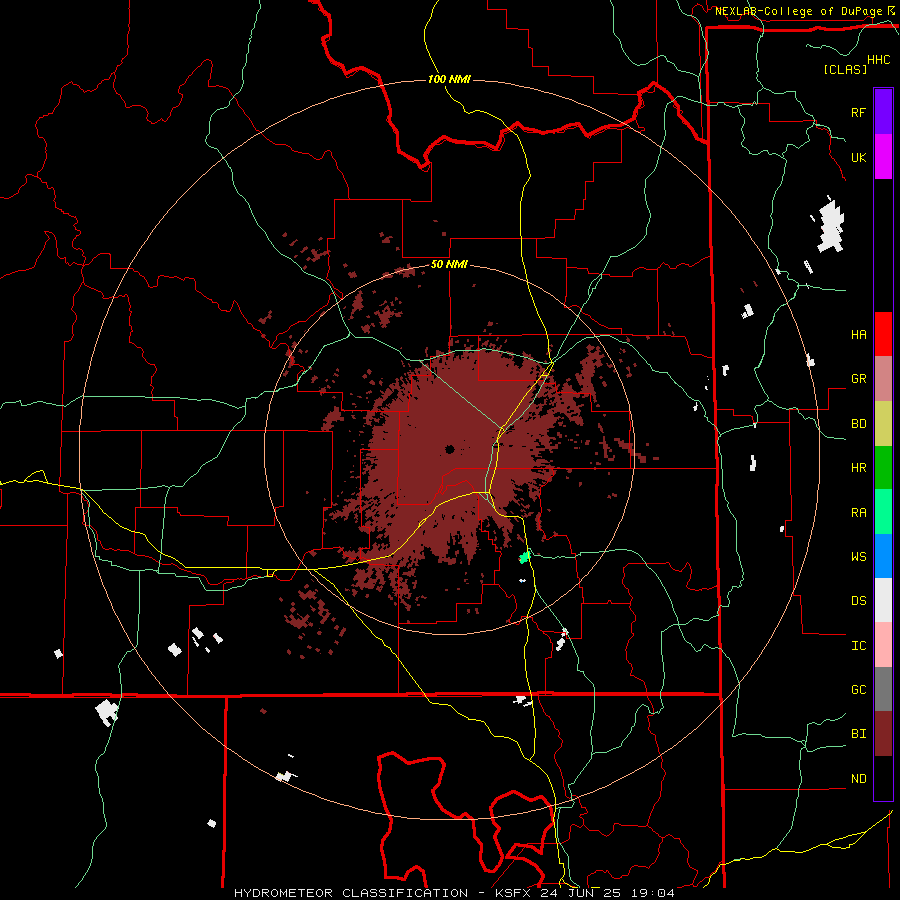Viewport: 900px width, 900px height.
Task: Click the HHC product label
Action: (879, 60)
